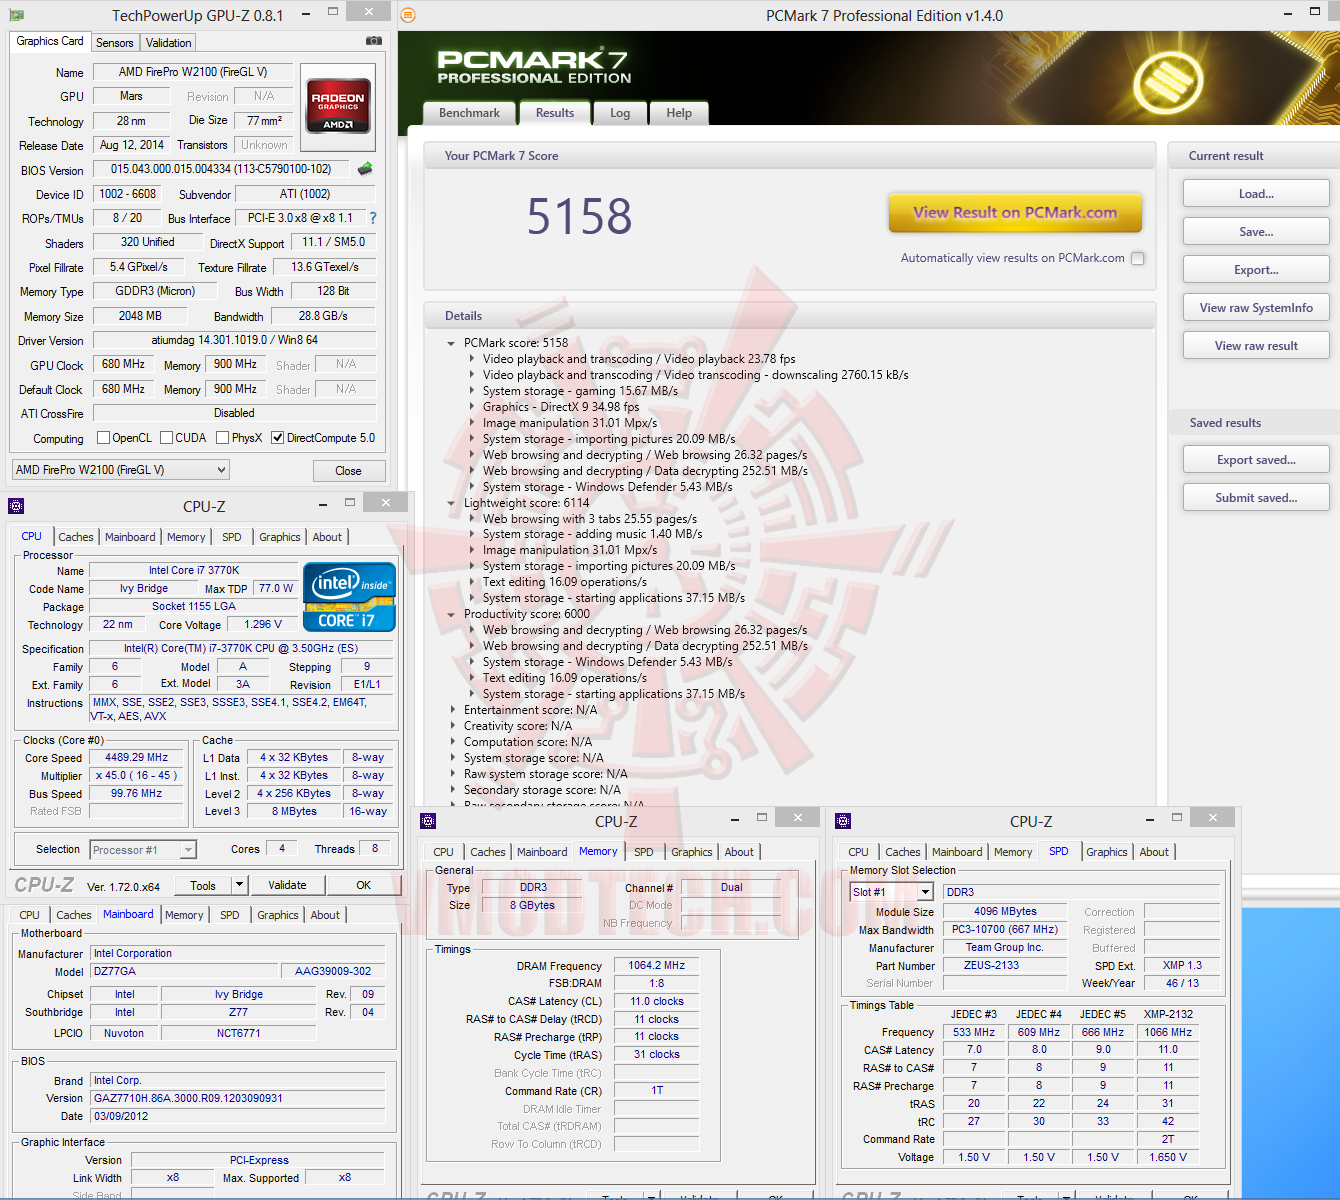The width and height of the screenshot is (1340, 1200).
Task: Click the Validate button in CPU-Z
Action: [x=287, y=885]
